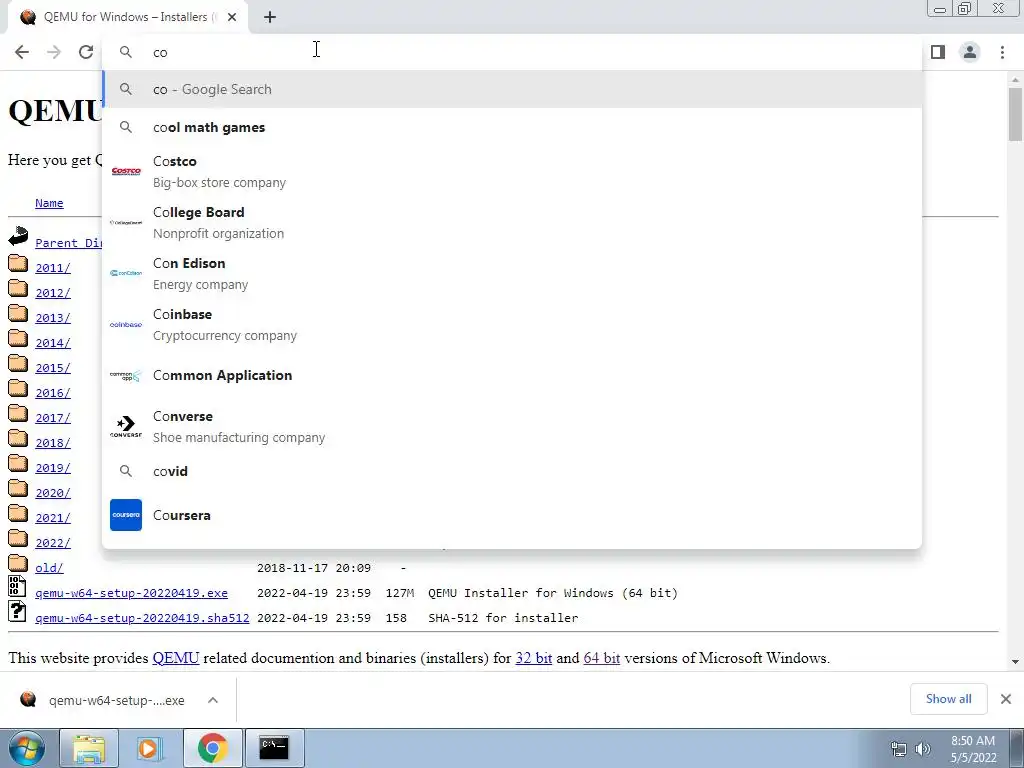Screen dimensions: 1024x768
Task: Open the 2015/ folder link
Action: (x=53, y=368)
